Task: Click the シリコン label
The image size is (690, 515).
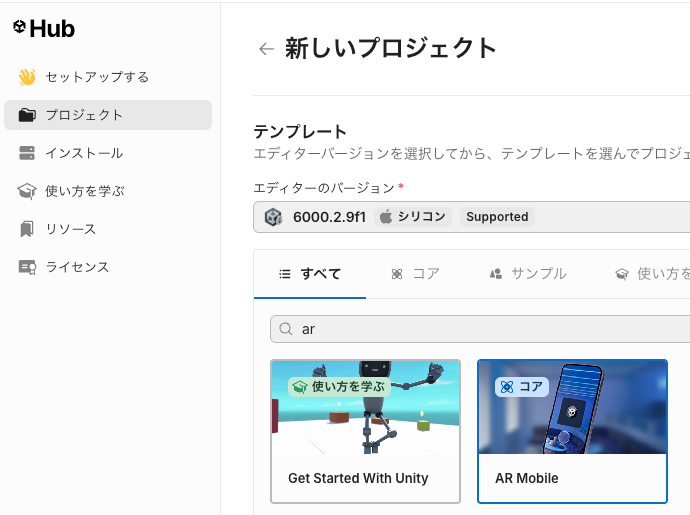Action: tap(422, 217)
